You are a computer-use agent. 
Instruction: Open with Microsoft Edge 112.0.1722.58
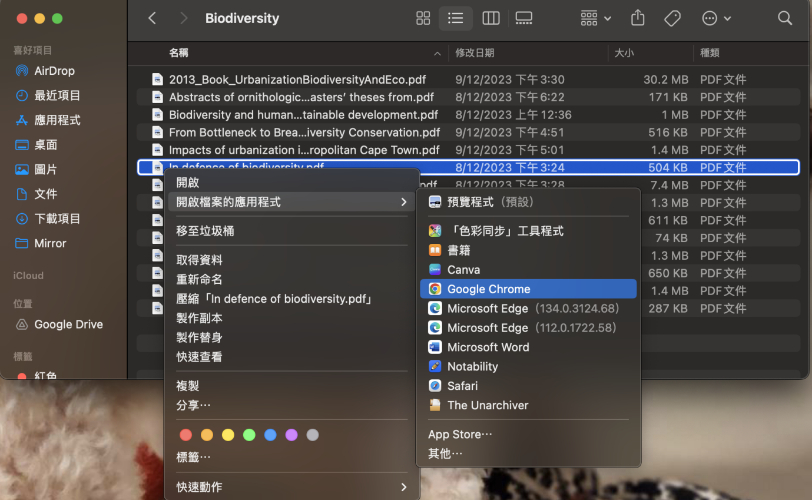pyautogui.click(x=528, y=328)
